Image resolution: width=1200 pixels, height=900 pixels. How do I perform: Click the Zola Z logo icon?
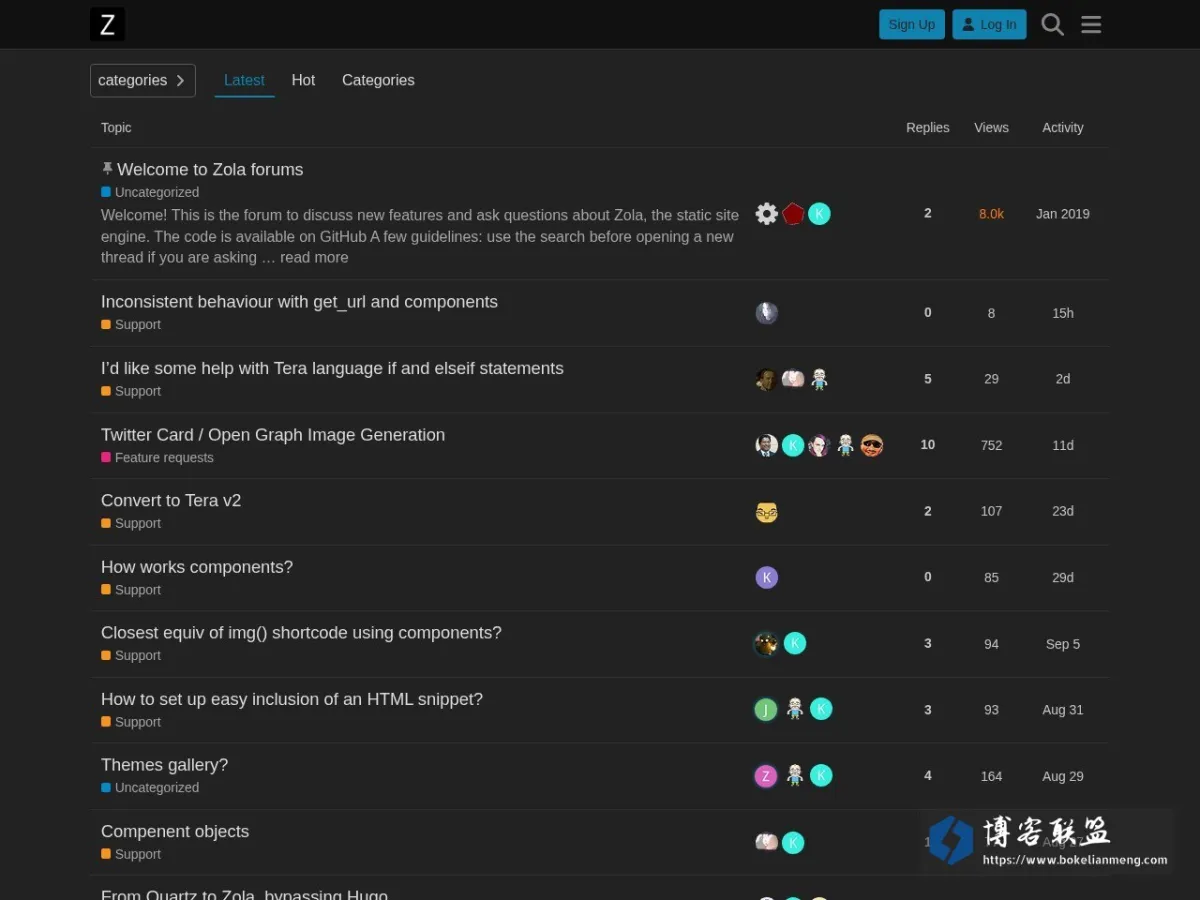(x=107, y=24)
